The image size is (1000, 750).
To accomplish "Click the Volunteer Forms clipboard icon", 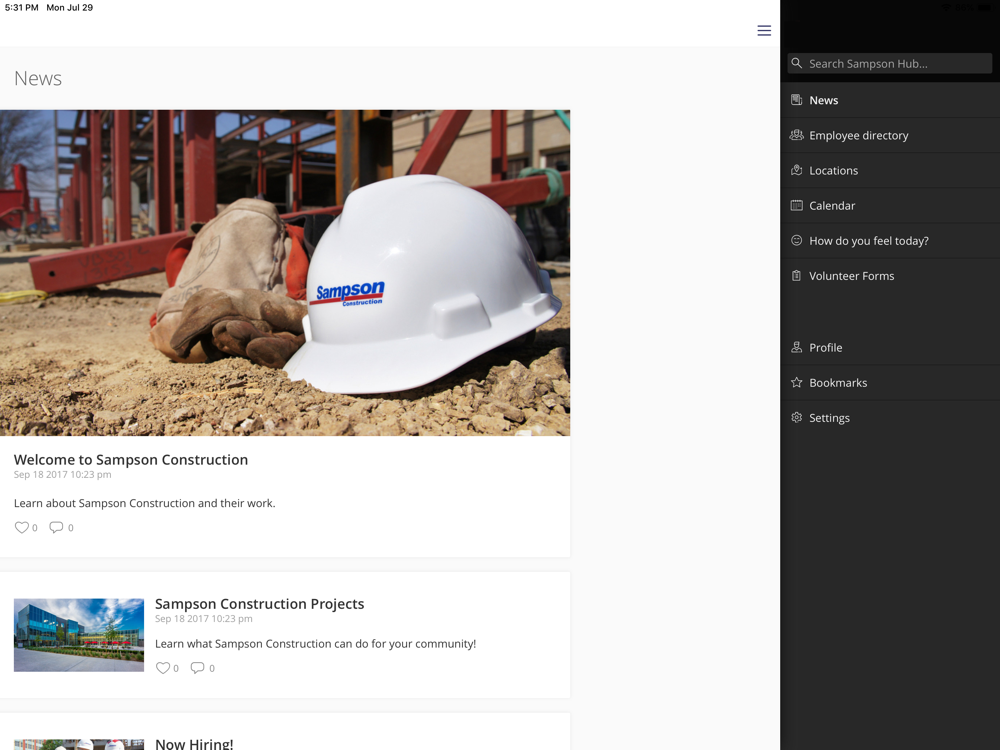I will [x=797, y=276].
